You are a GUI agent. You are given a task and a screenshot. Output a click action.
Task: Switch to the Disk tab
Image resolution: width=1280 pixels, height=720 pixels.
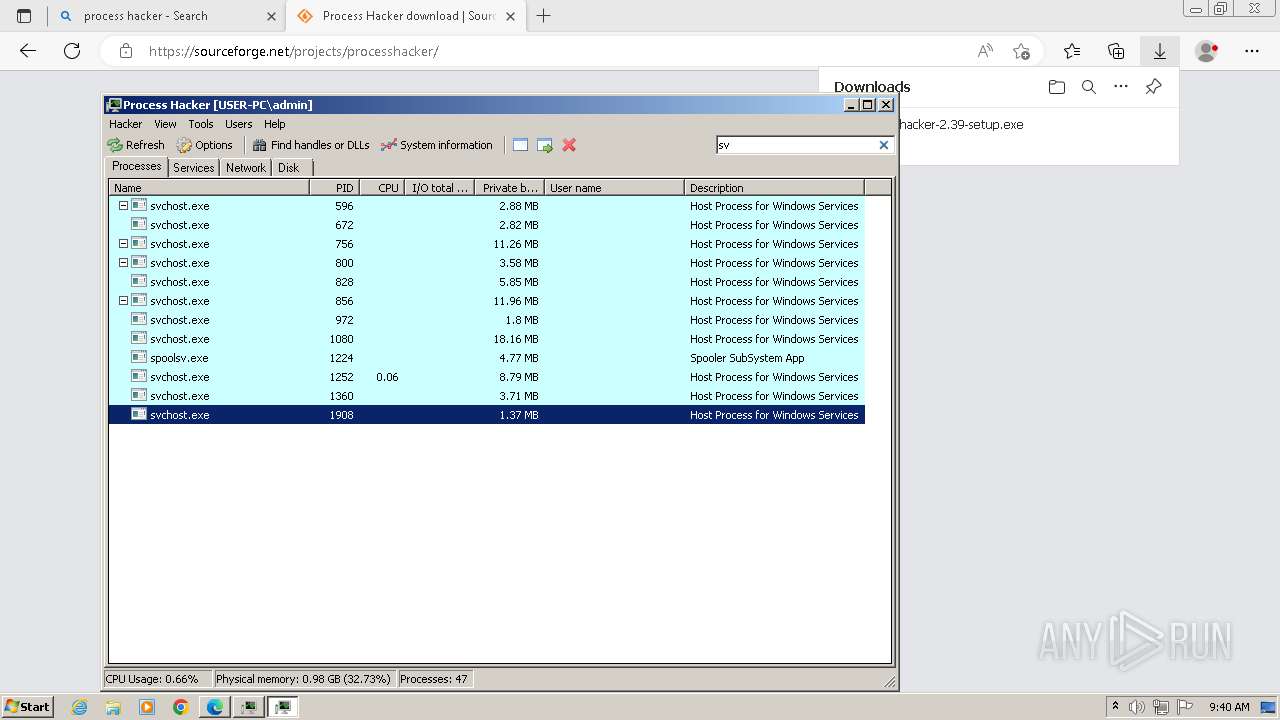click(x=288, y=168)
